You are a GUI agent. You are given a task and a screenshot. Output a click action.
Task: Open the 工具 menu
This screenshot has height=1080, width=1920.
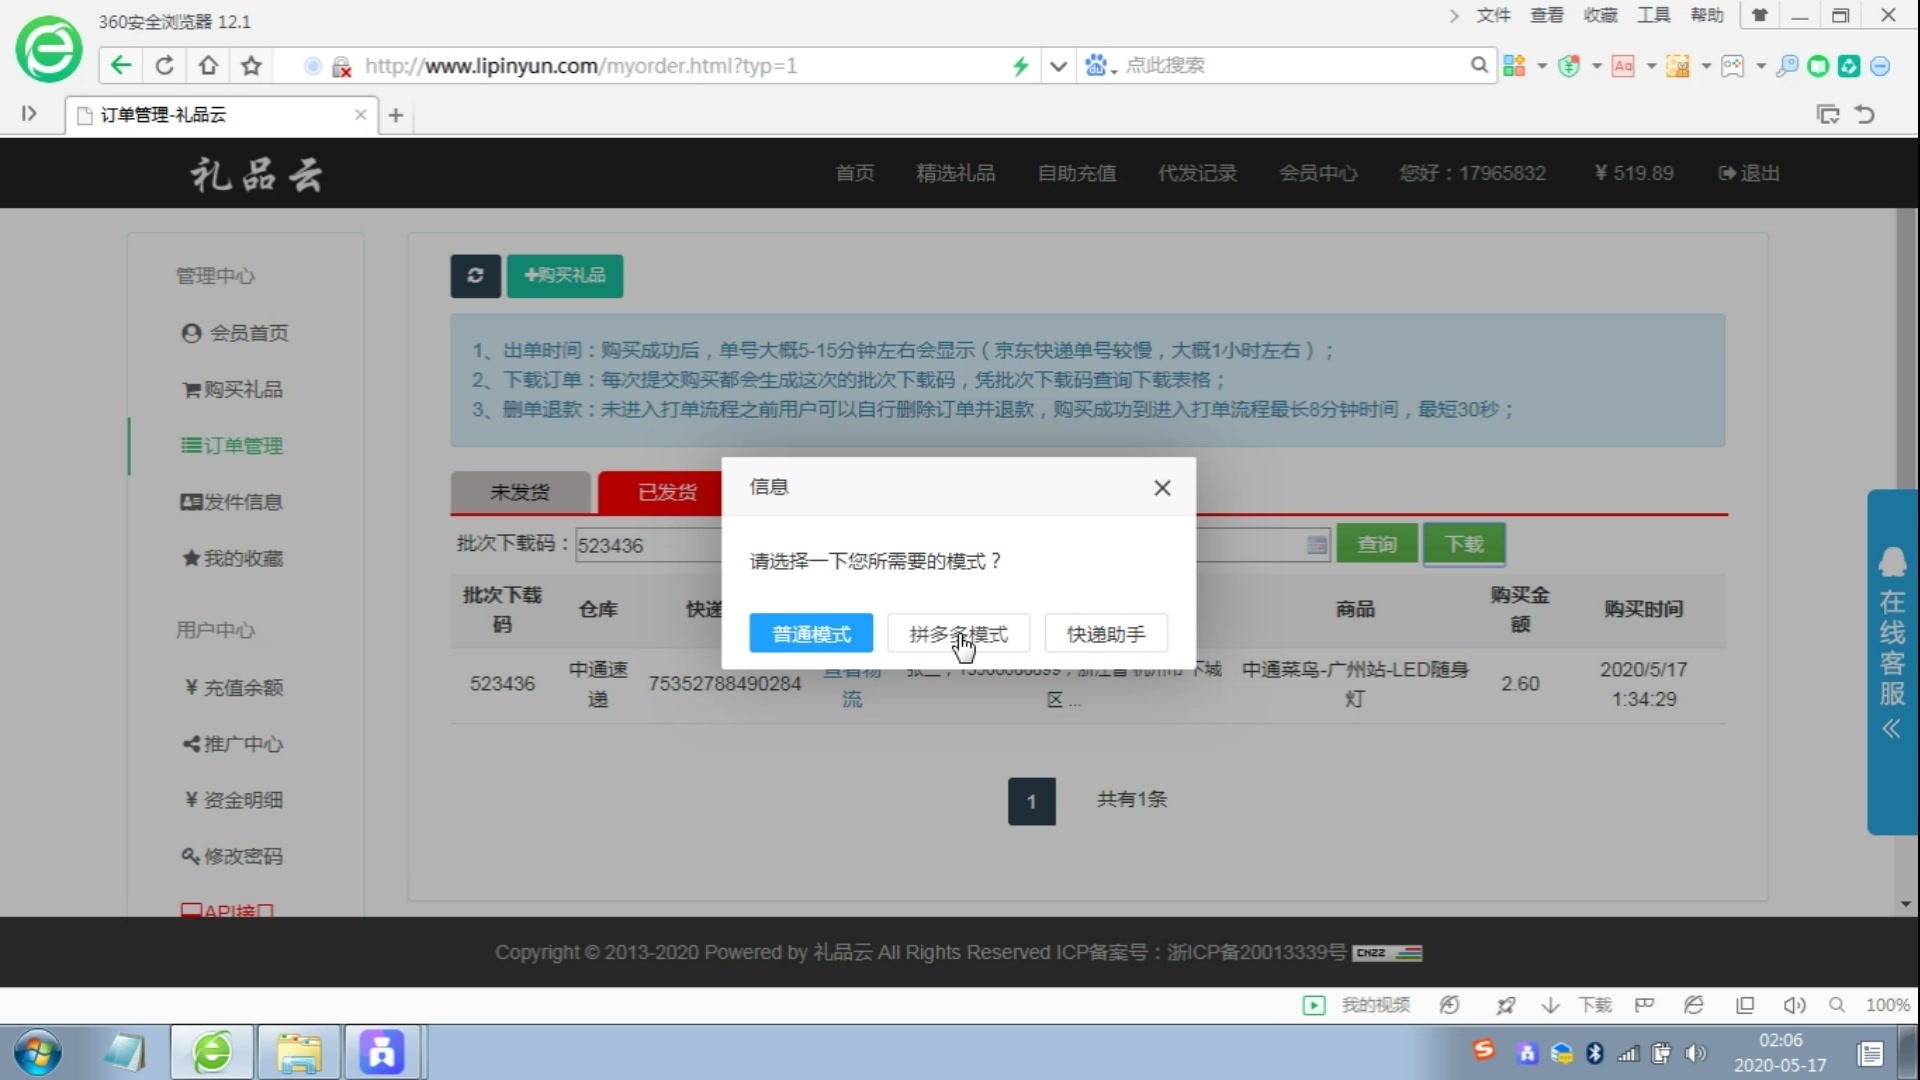(1654, 15)
